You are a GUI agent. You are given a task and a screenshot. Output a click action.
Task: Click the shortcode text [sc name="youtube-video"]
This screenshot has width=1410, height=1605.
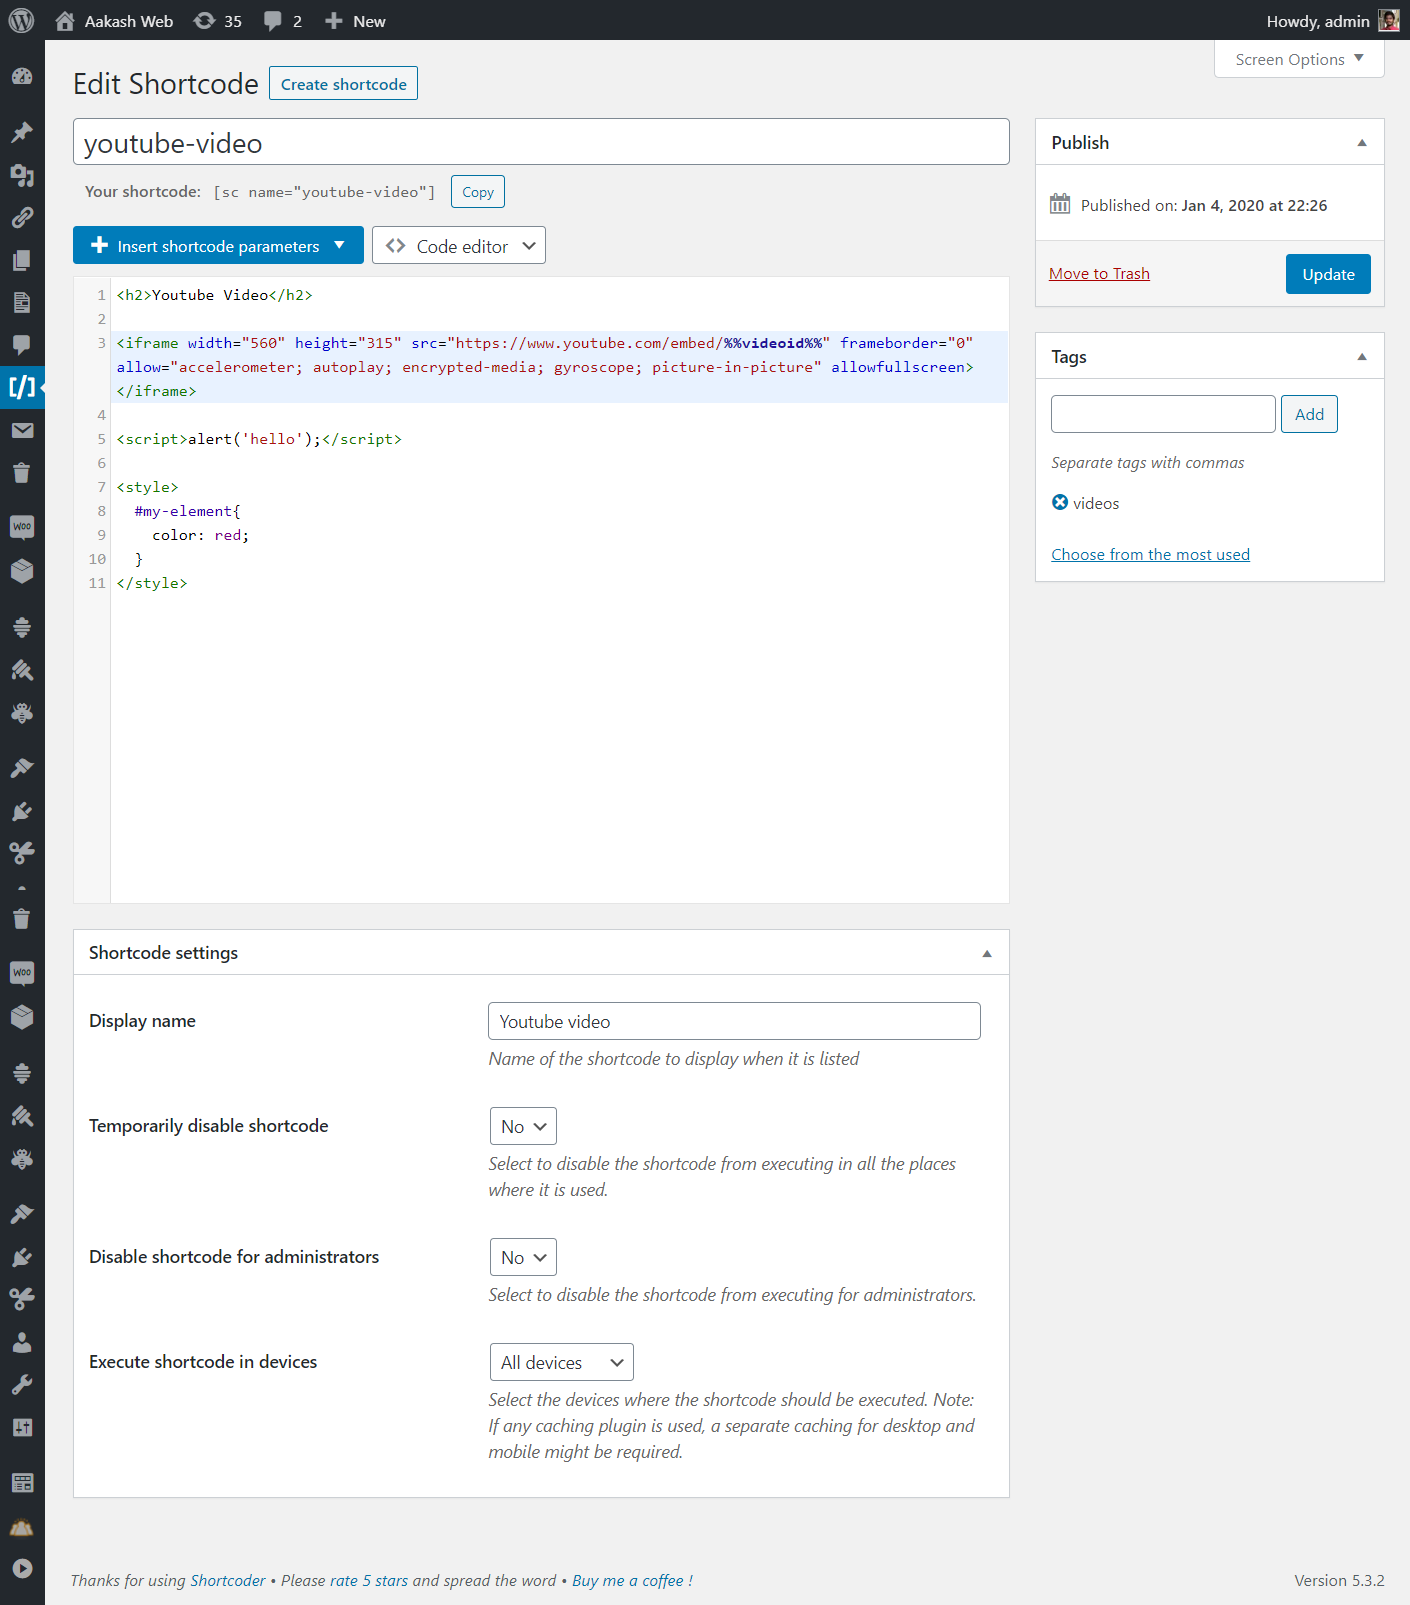click(324, 192)
